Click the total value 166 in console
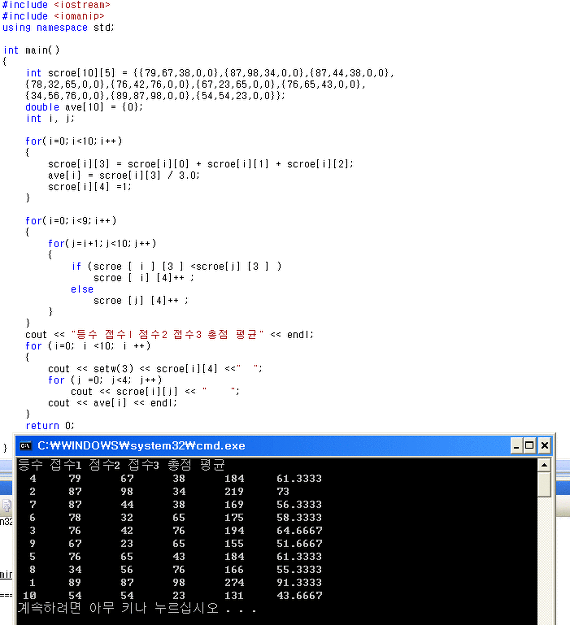 coord(234,570)
